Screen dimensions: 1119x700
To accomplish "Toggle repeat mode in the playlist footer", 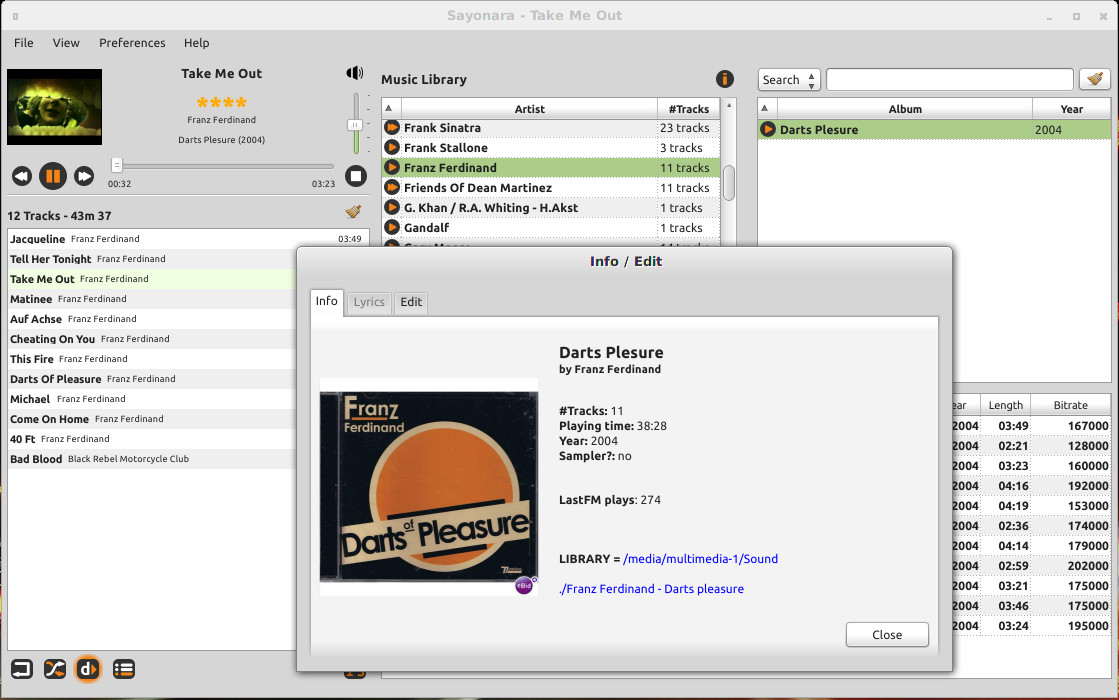I will tap(21, 669).
